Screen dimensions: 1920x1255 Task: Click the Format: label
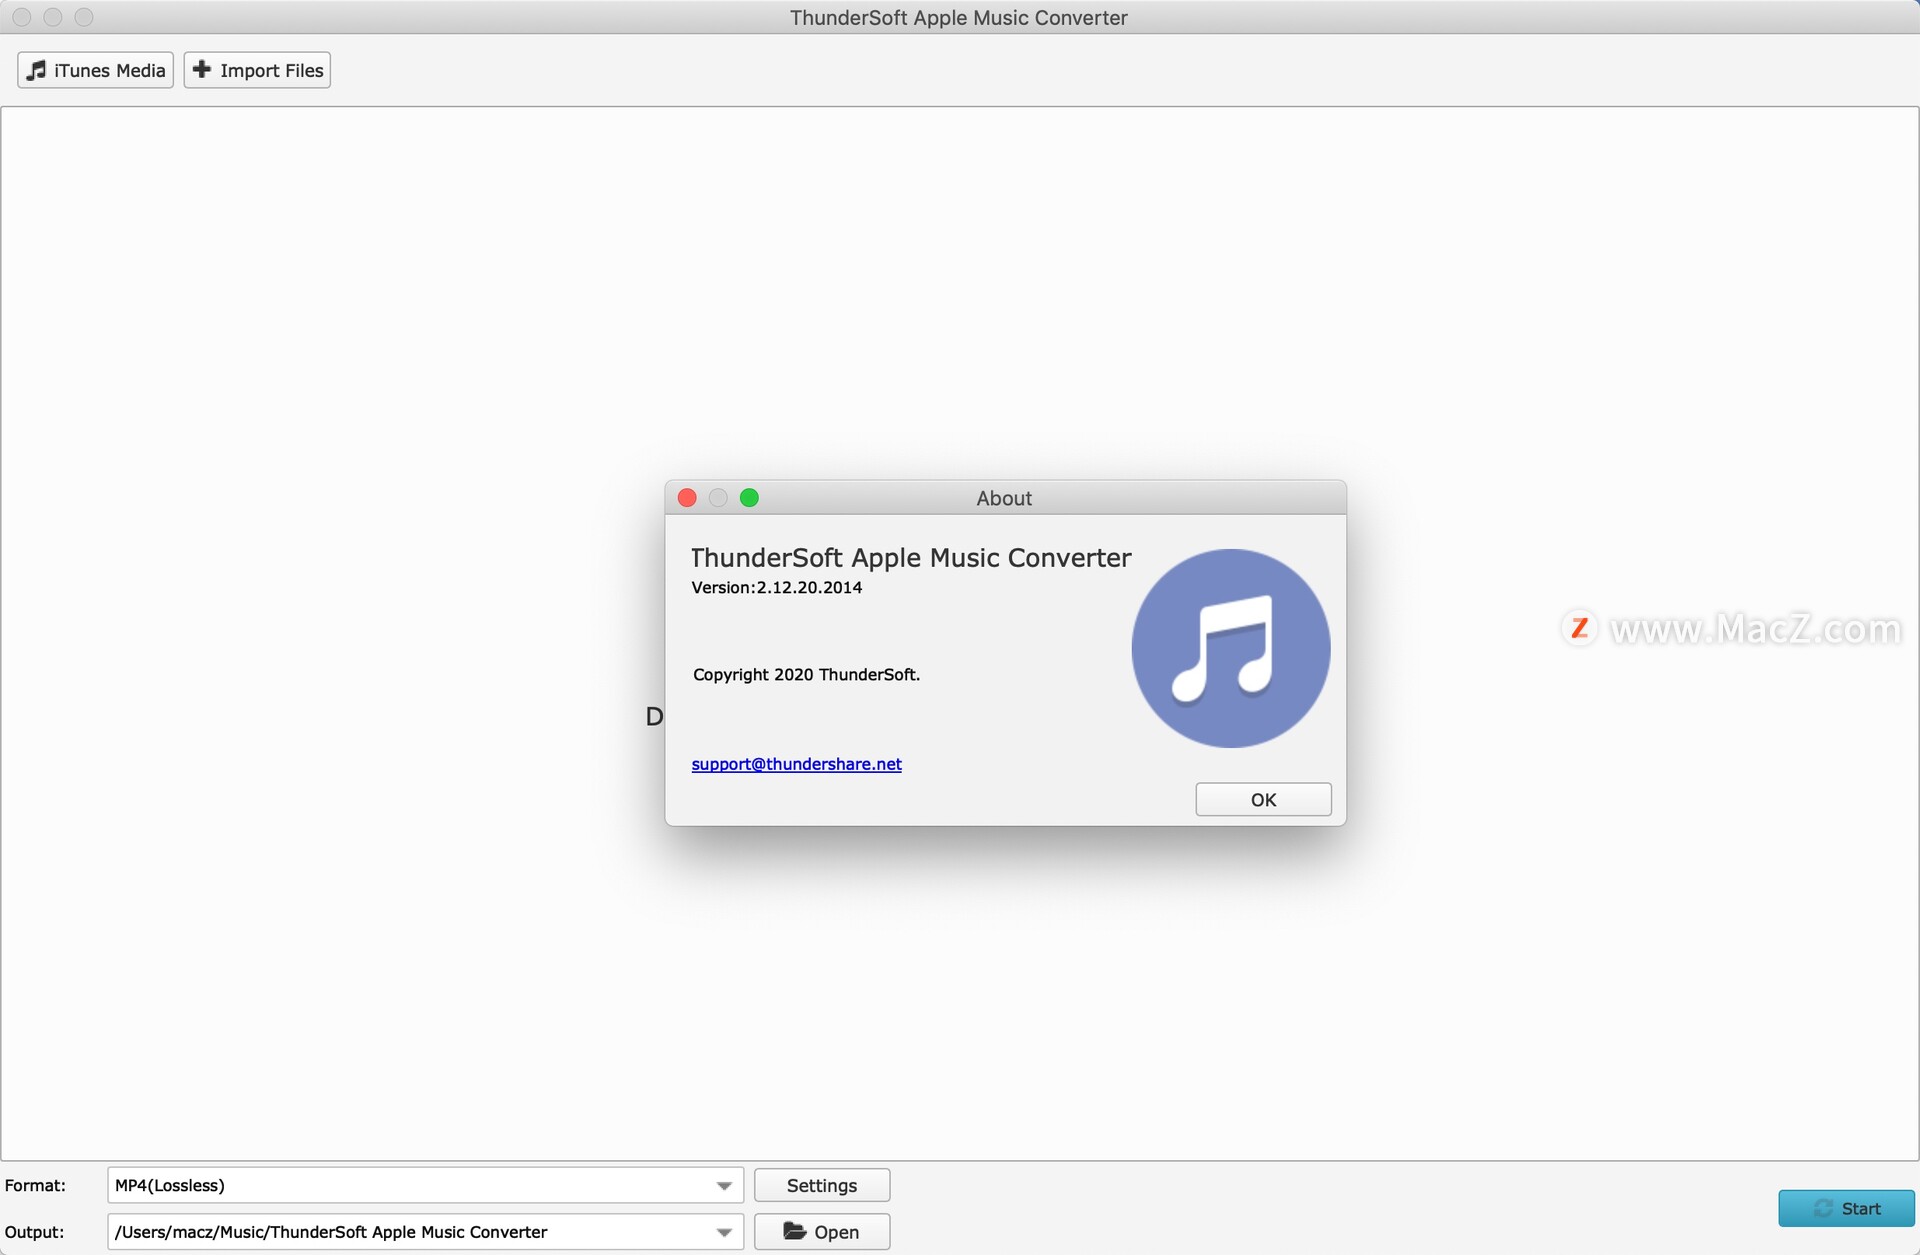pyautogui.click(x=36, y=1186)
